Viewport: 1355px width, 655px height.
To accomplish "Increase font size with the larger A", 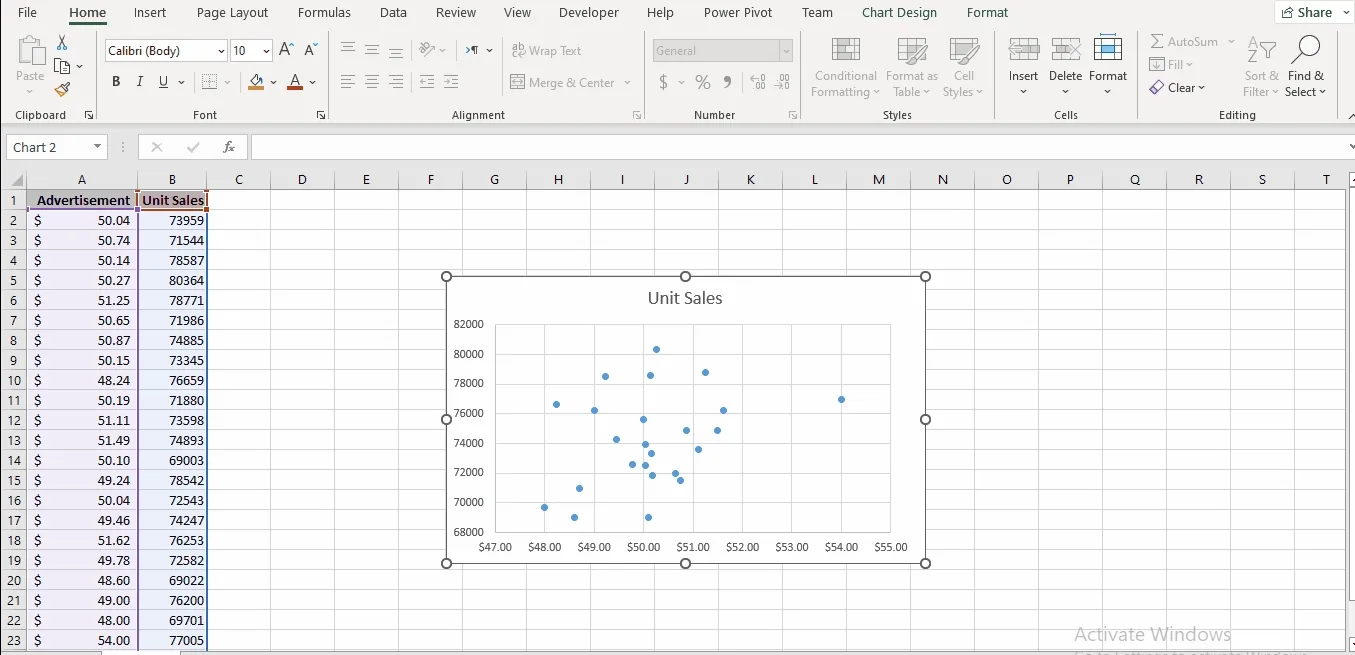I will pos(287,50).
